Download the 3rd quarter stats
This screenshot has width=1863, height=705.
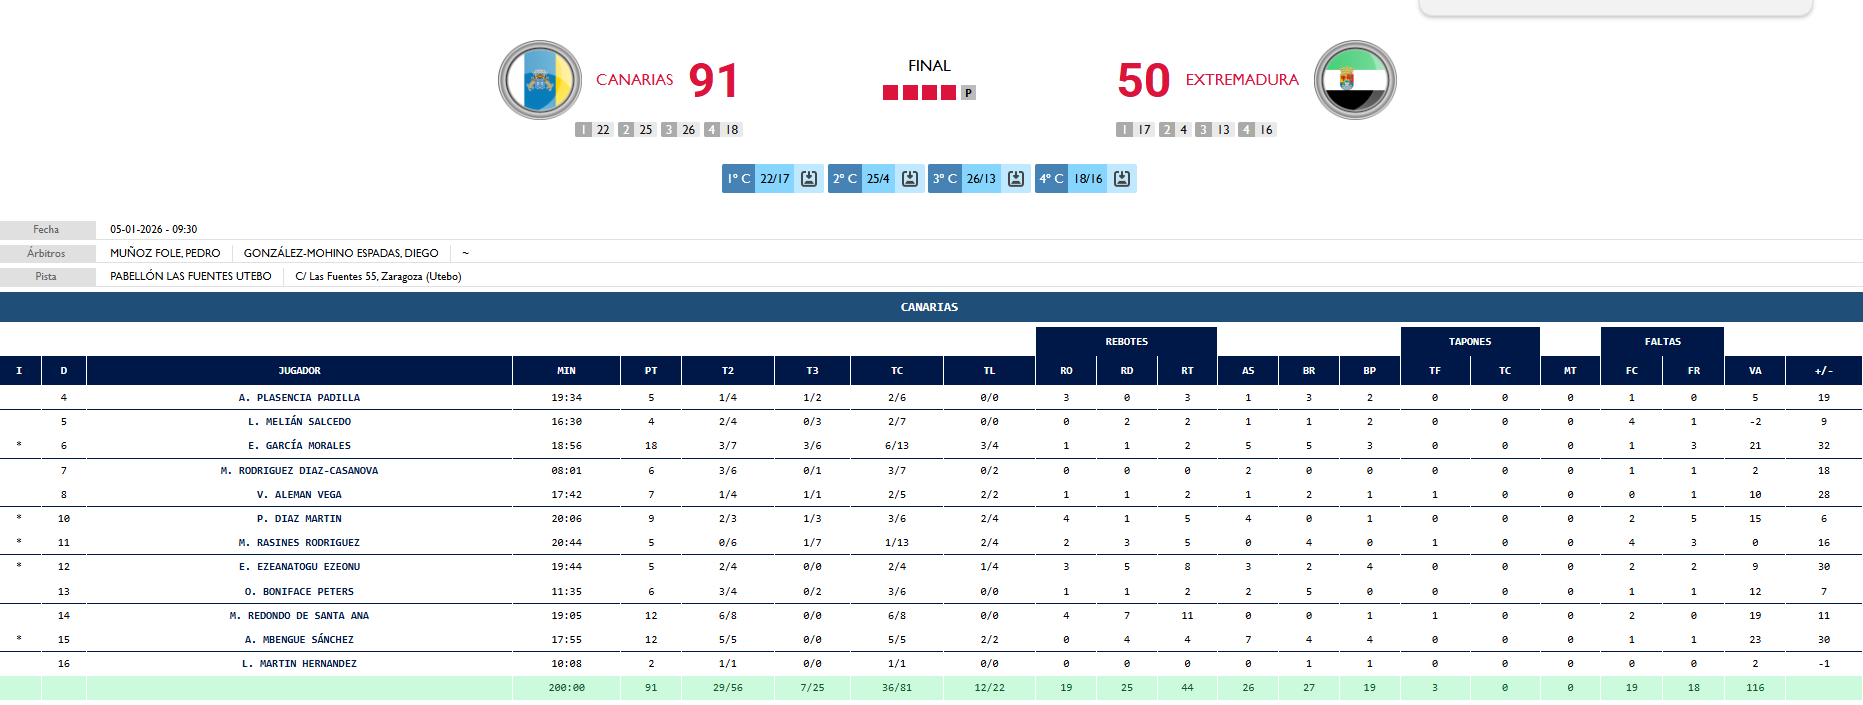tap(1016, 179)
